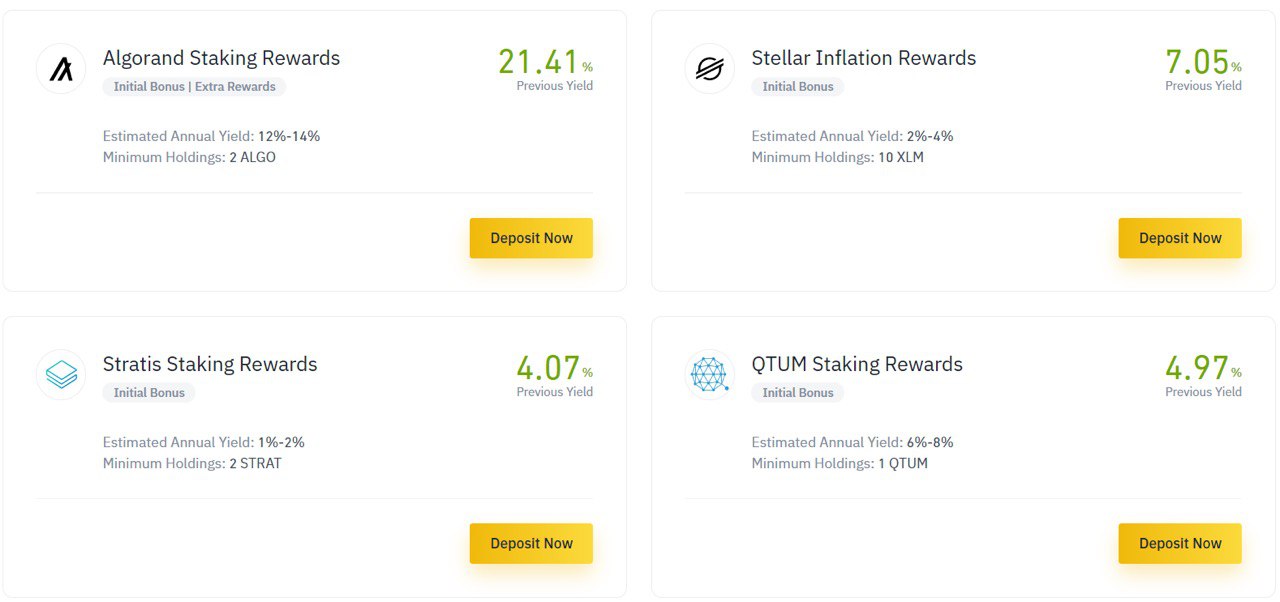Open the Algorand Staking Rewards title
This screenshot has height=602, width=1280.
point(221,58)
